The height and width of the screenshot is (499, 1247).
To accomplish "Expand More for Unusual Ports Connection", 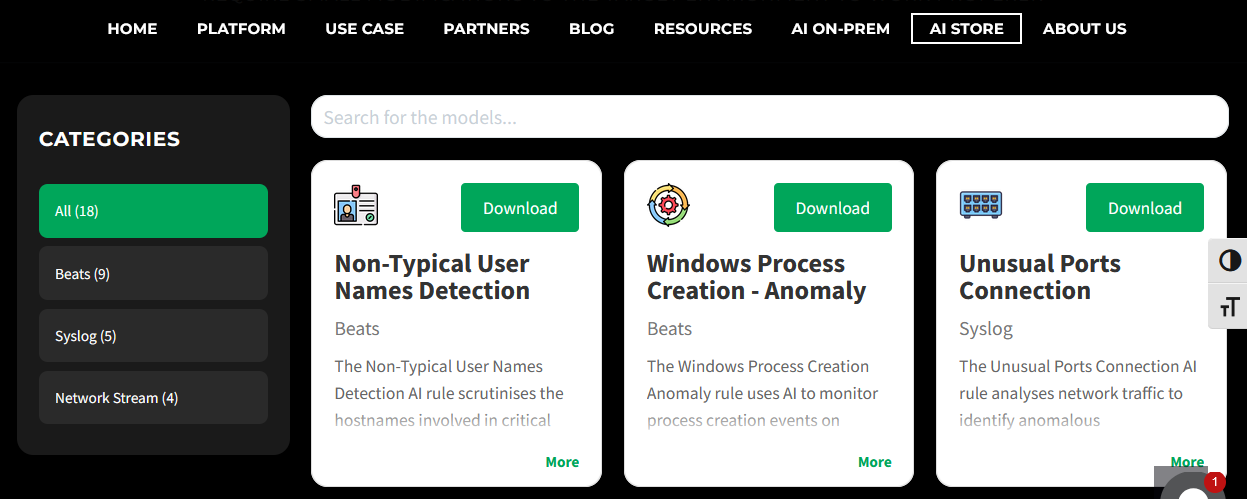I will click(x=1186, y=462).
